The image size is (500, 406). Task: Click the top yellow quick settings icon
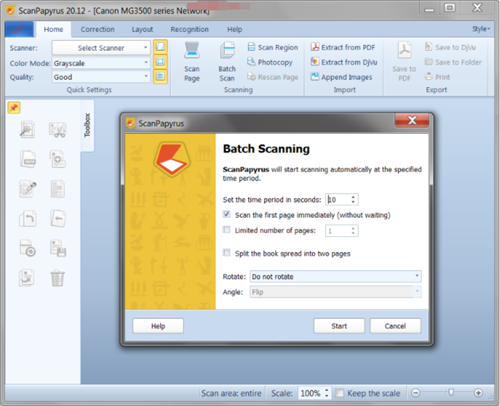[x=160, y=46]
